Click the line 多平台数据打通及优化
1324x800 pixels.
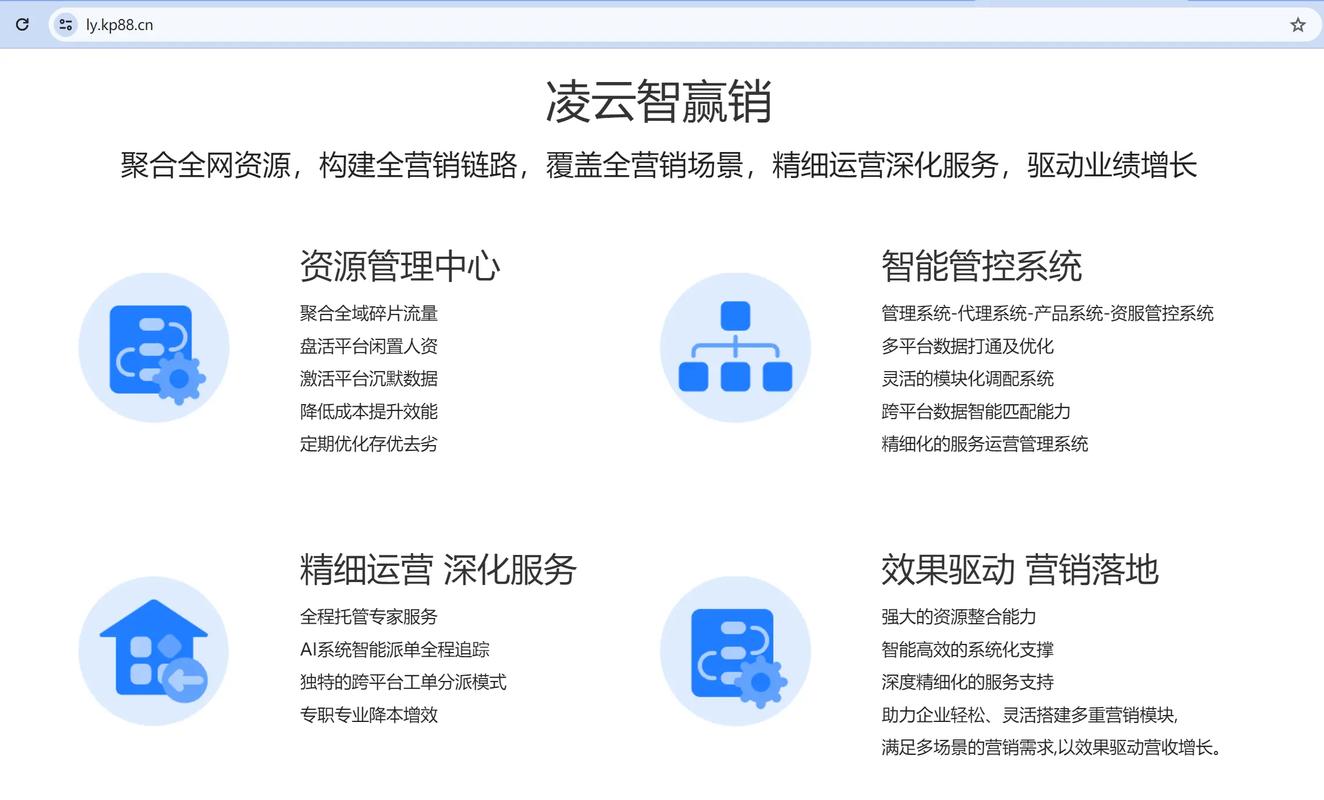(x=968, y=346)
